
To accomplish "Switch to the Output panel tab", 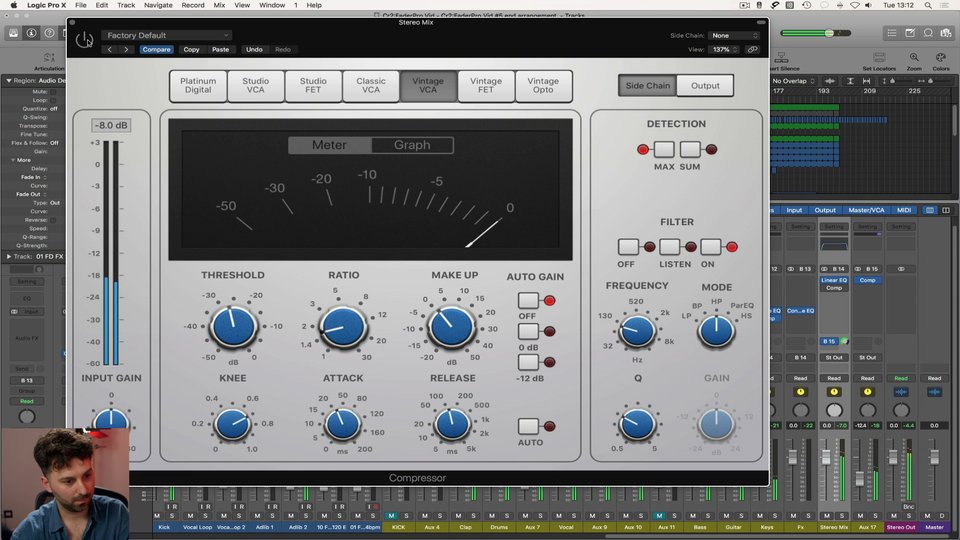I will (705, 86).
